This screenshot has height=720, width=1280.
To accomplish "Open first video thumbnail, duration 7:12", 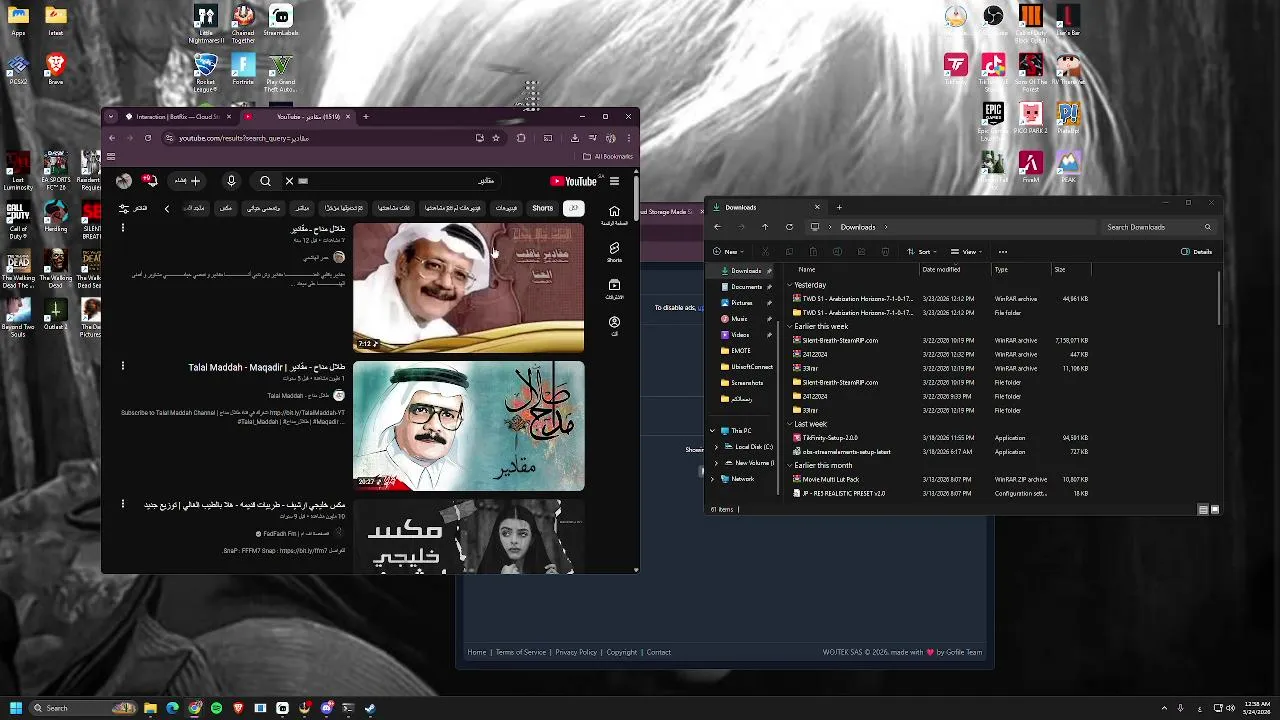I will [468, 288].
